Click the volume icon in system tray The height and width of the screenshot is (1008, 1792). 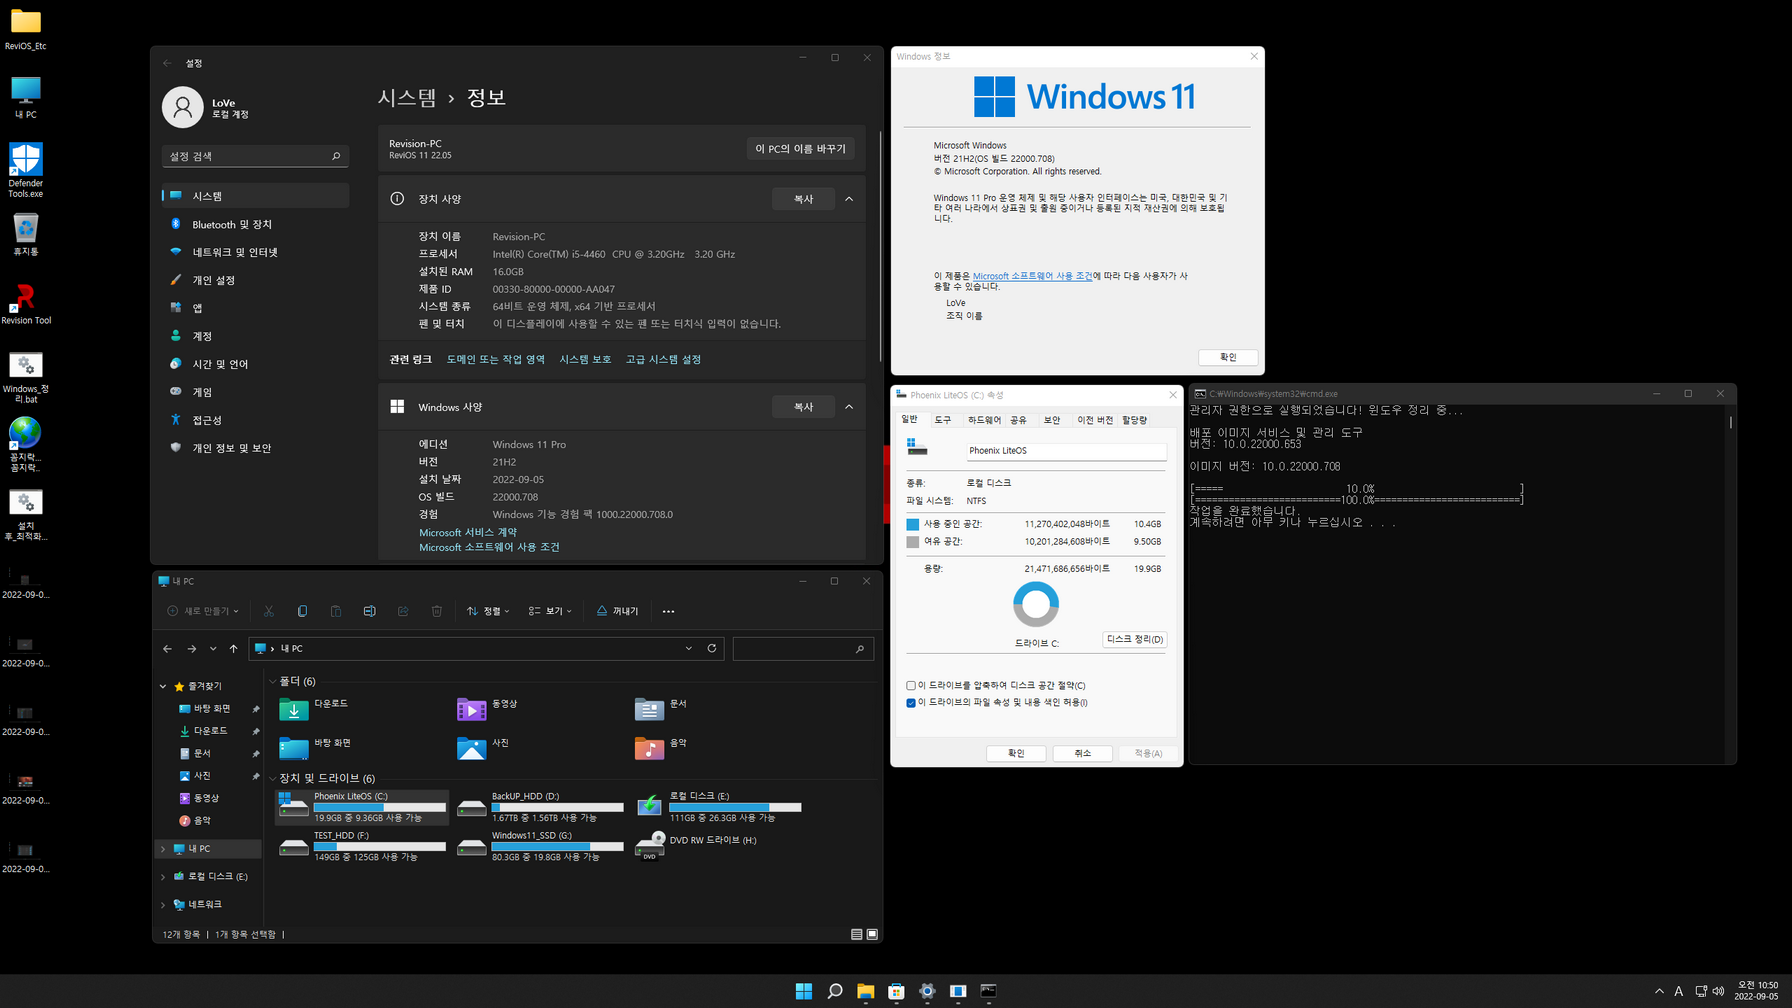click(x=1718, y=991)
